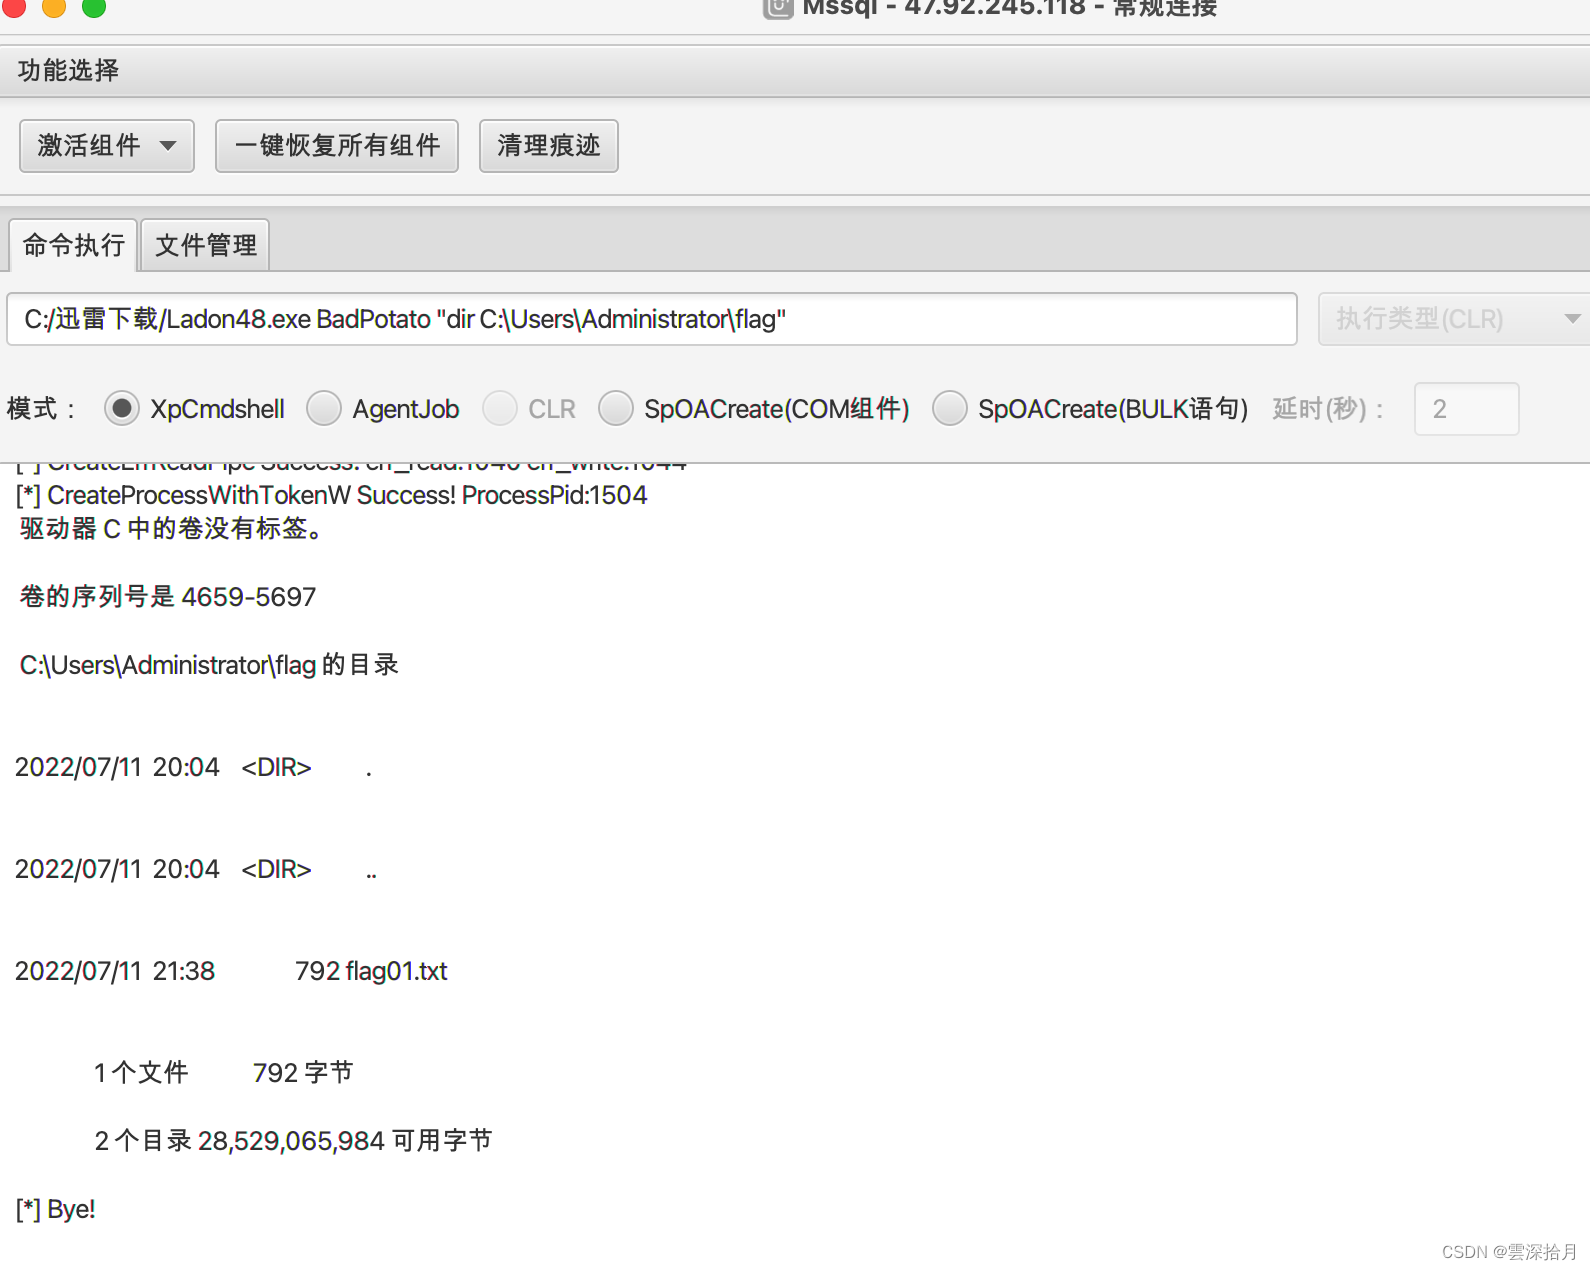This screenshot has width=1590, height=1270.
Task: Click the 延时(秒) delay field
Action: coord(1467,409)
